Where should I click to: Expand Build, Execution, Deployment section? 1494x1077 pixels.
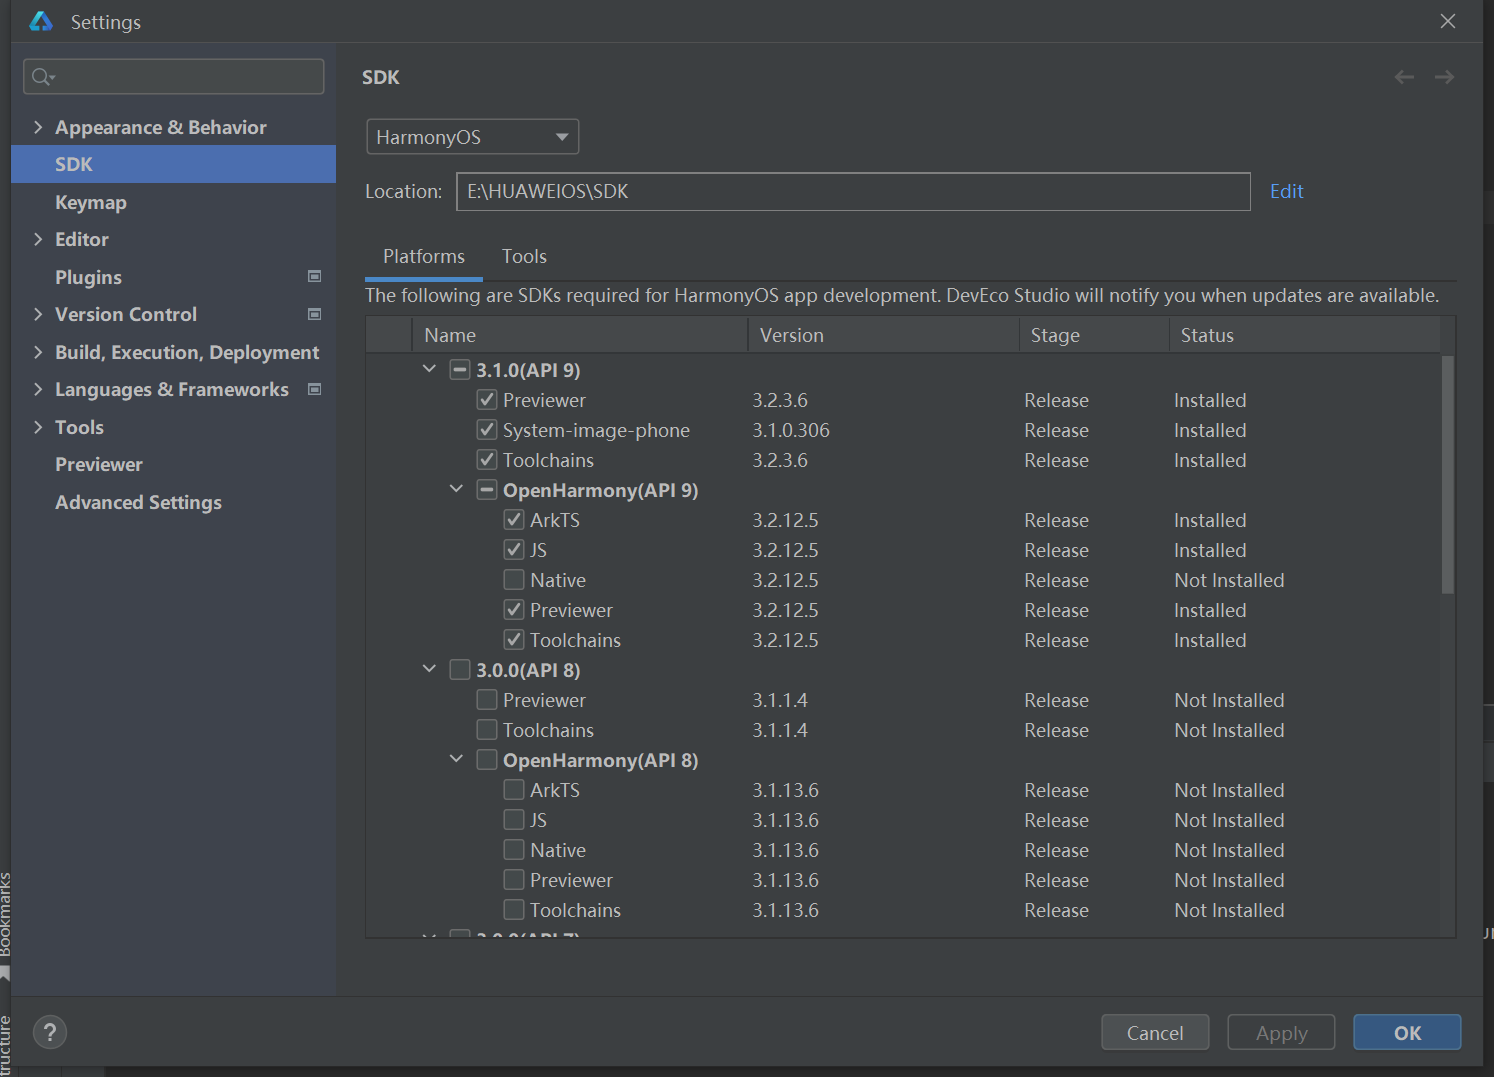coord(38,352)
